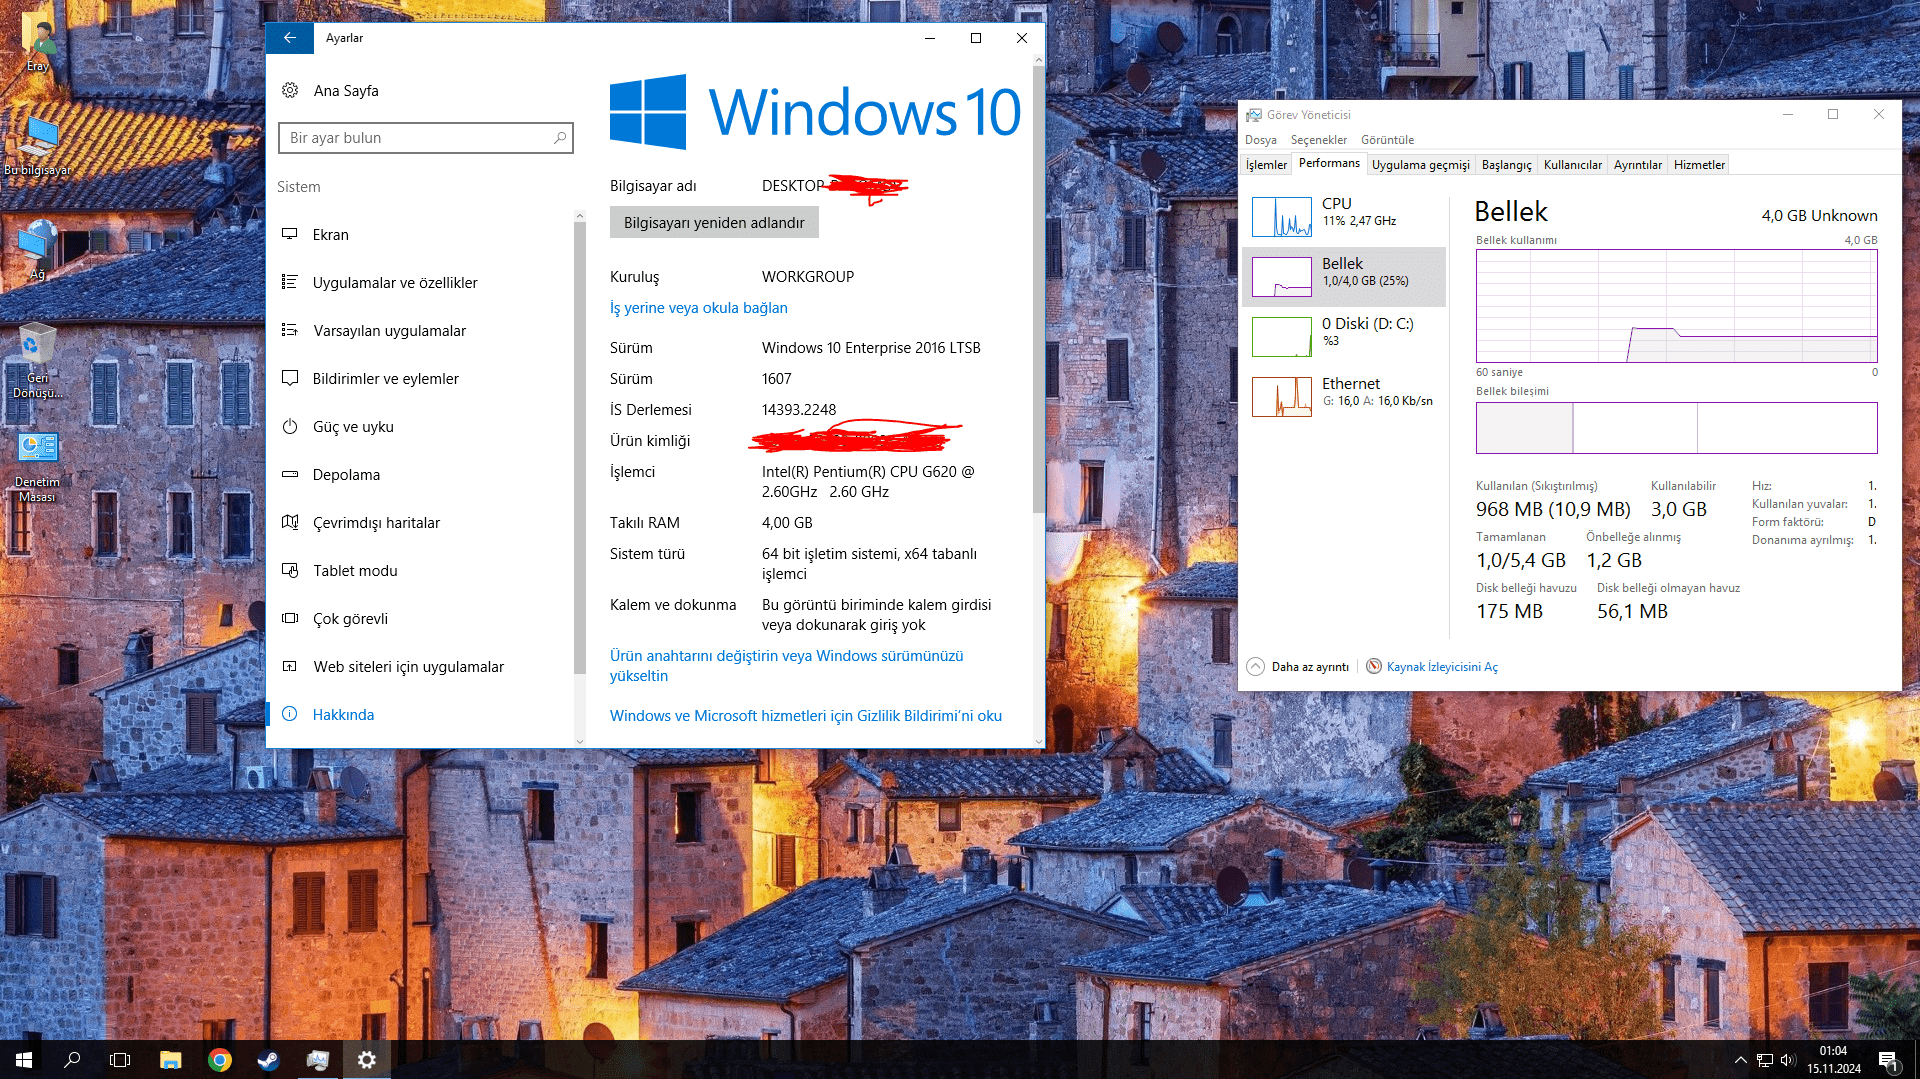Select Web siteleri için uygulamalar icon
Screen dimensions: 1920x1079
coord(290,666)
